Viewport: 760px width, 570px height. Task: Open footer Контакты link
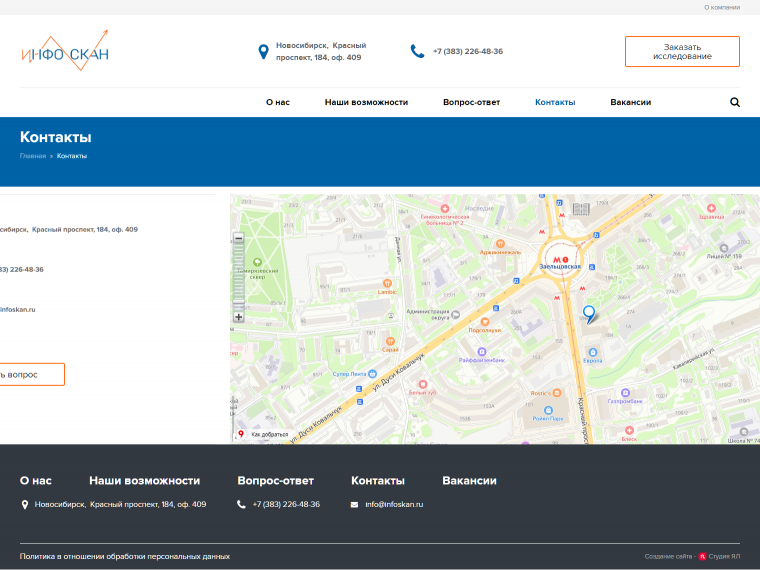pyautogui.click(x=378, y=481)
